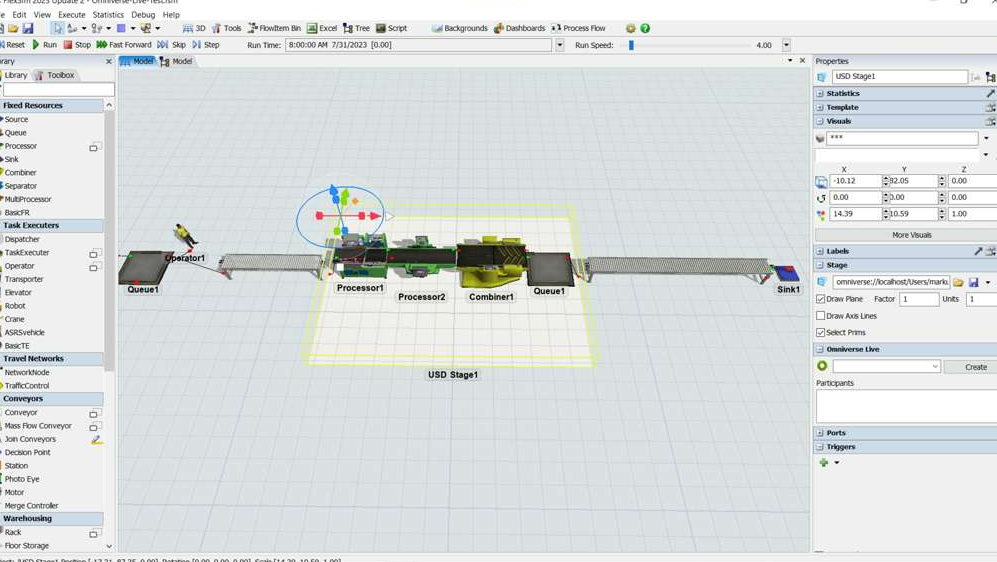Click the Labels edit pencil icon
This screenshot has height=562, width=997.
(978, 251)
